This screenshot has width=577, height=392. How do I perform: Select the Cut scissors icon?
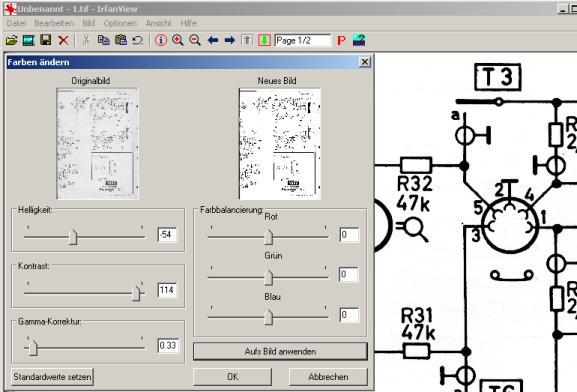[x=86, y=40]
